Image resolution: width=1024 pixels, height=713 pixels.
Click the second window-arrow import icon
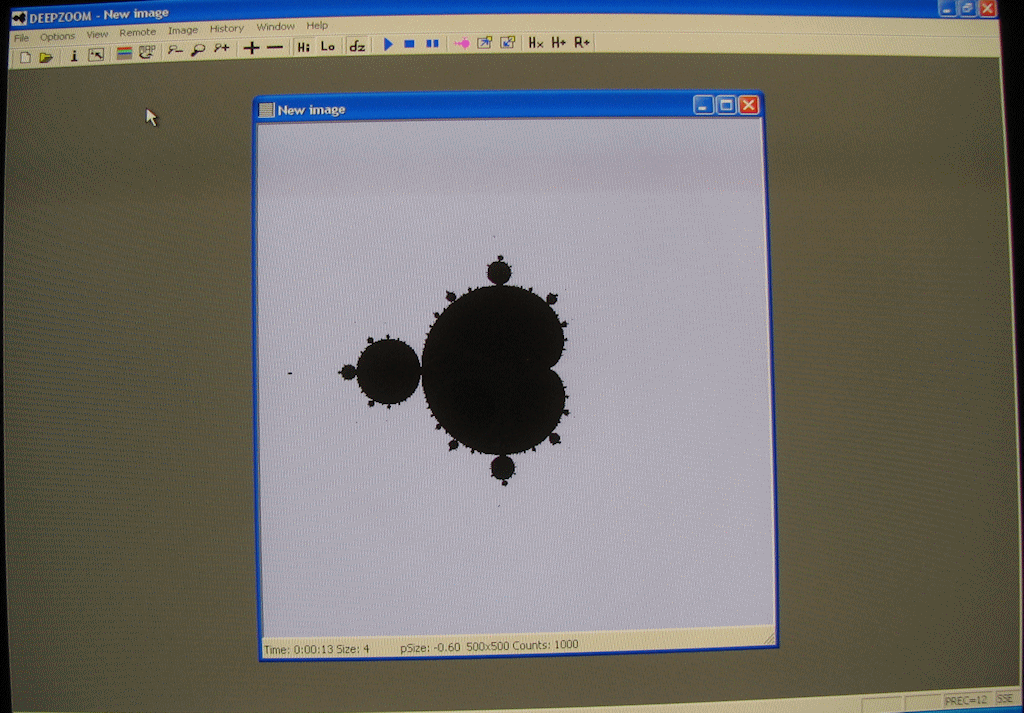[507, 42]
